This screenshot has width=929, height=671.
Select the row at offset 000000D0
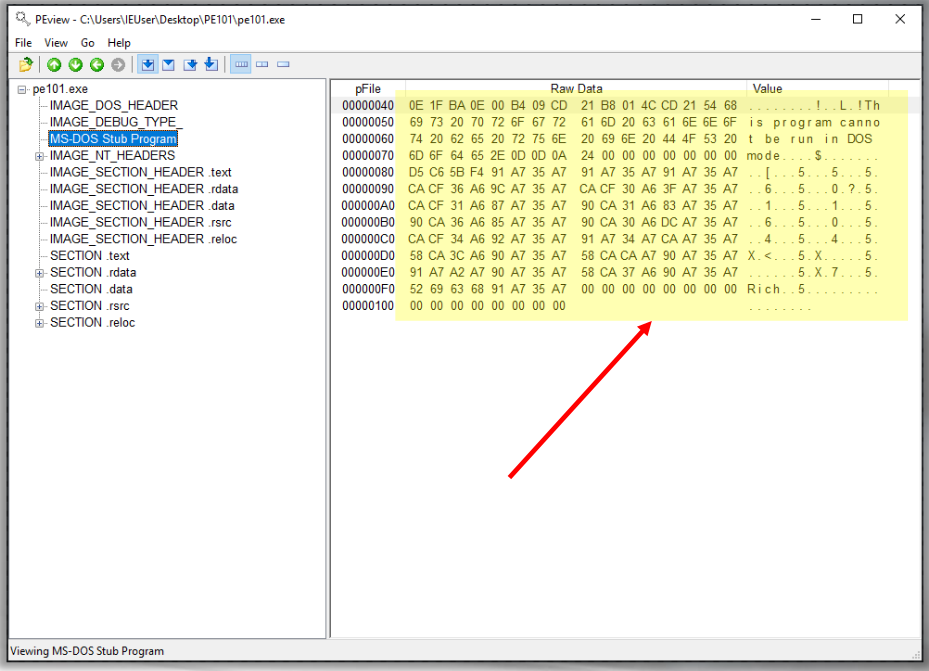pos(625,256)
